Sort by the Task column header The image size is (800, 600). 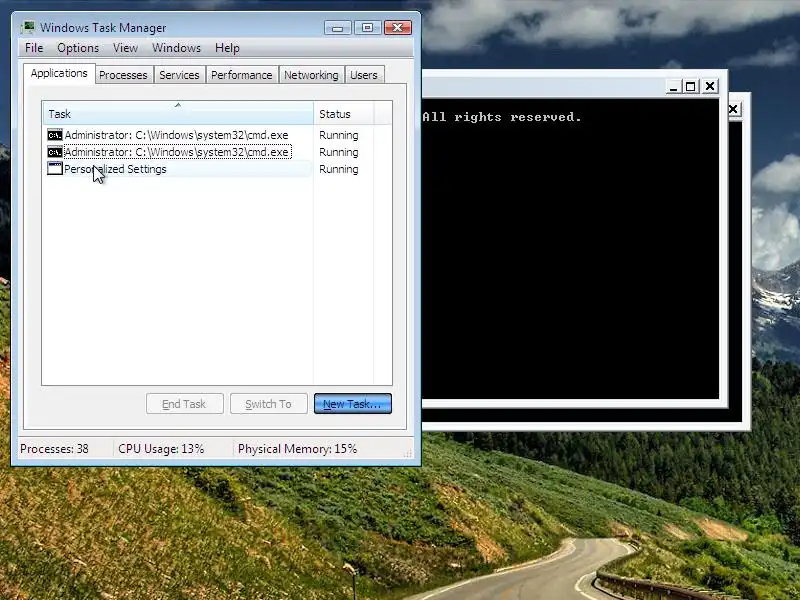point(178,113)
